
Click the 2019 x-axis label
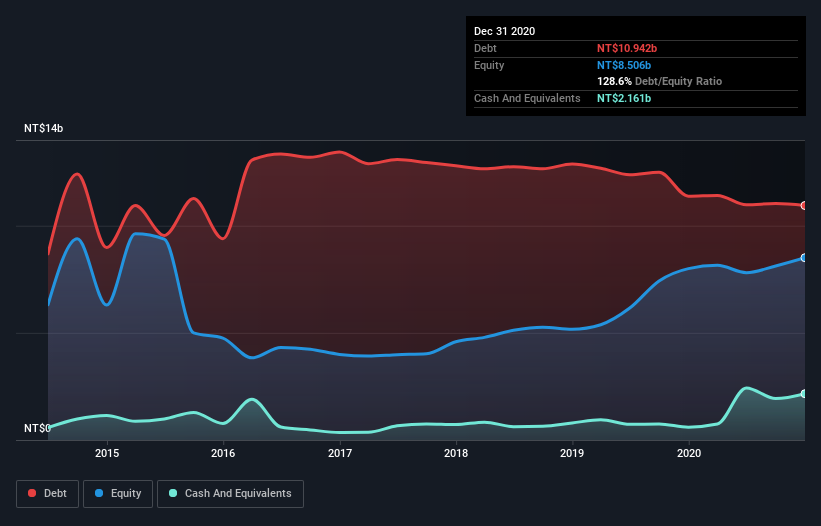pos(572,453)
